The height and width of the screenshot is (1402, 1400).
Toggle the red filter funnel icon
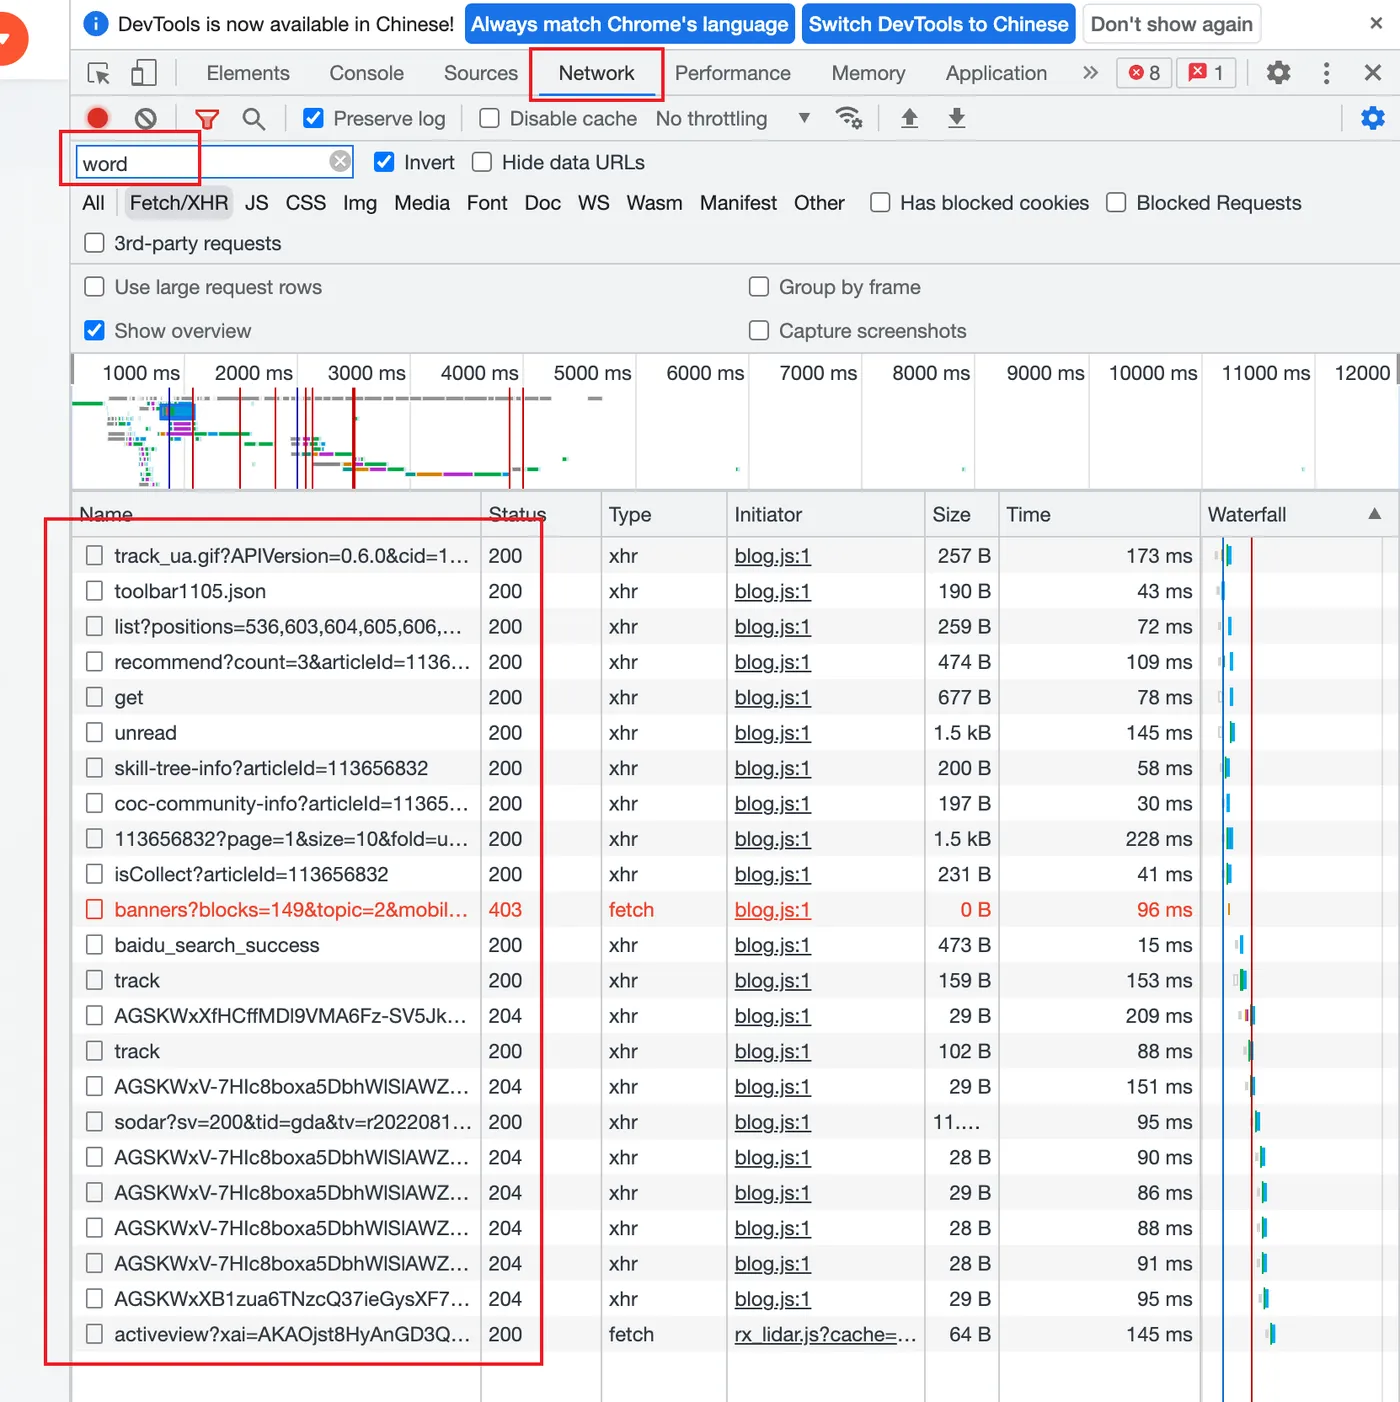(x=207, y=119)
